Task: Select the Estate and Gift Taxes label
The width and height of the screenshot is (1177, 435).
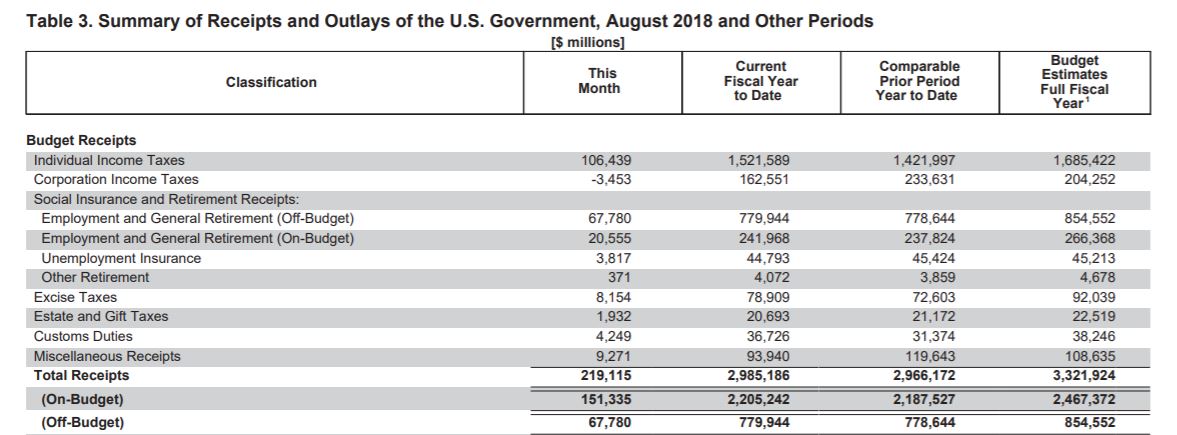Action: (x=101, y=316)
